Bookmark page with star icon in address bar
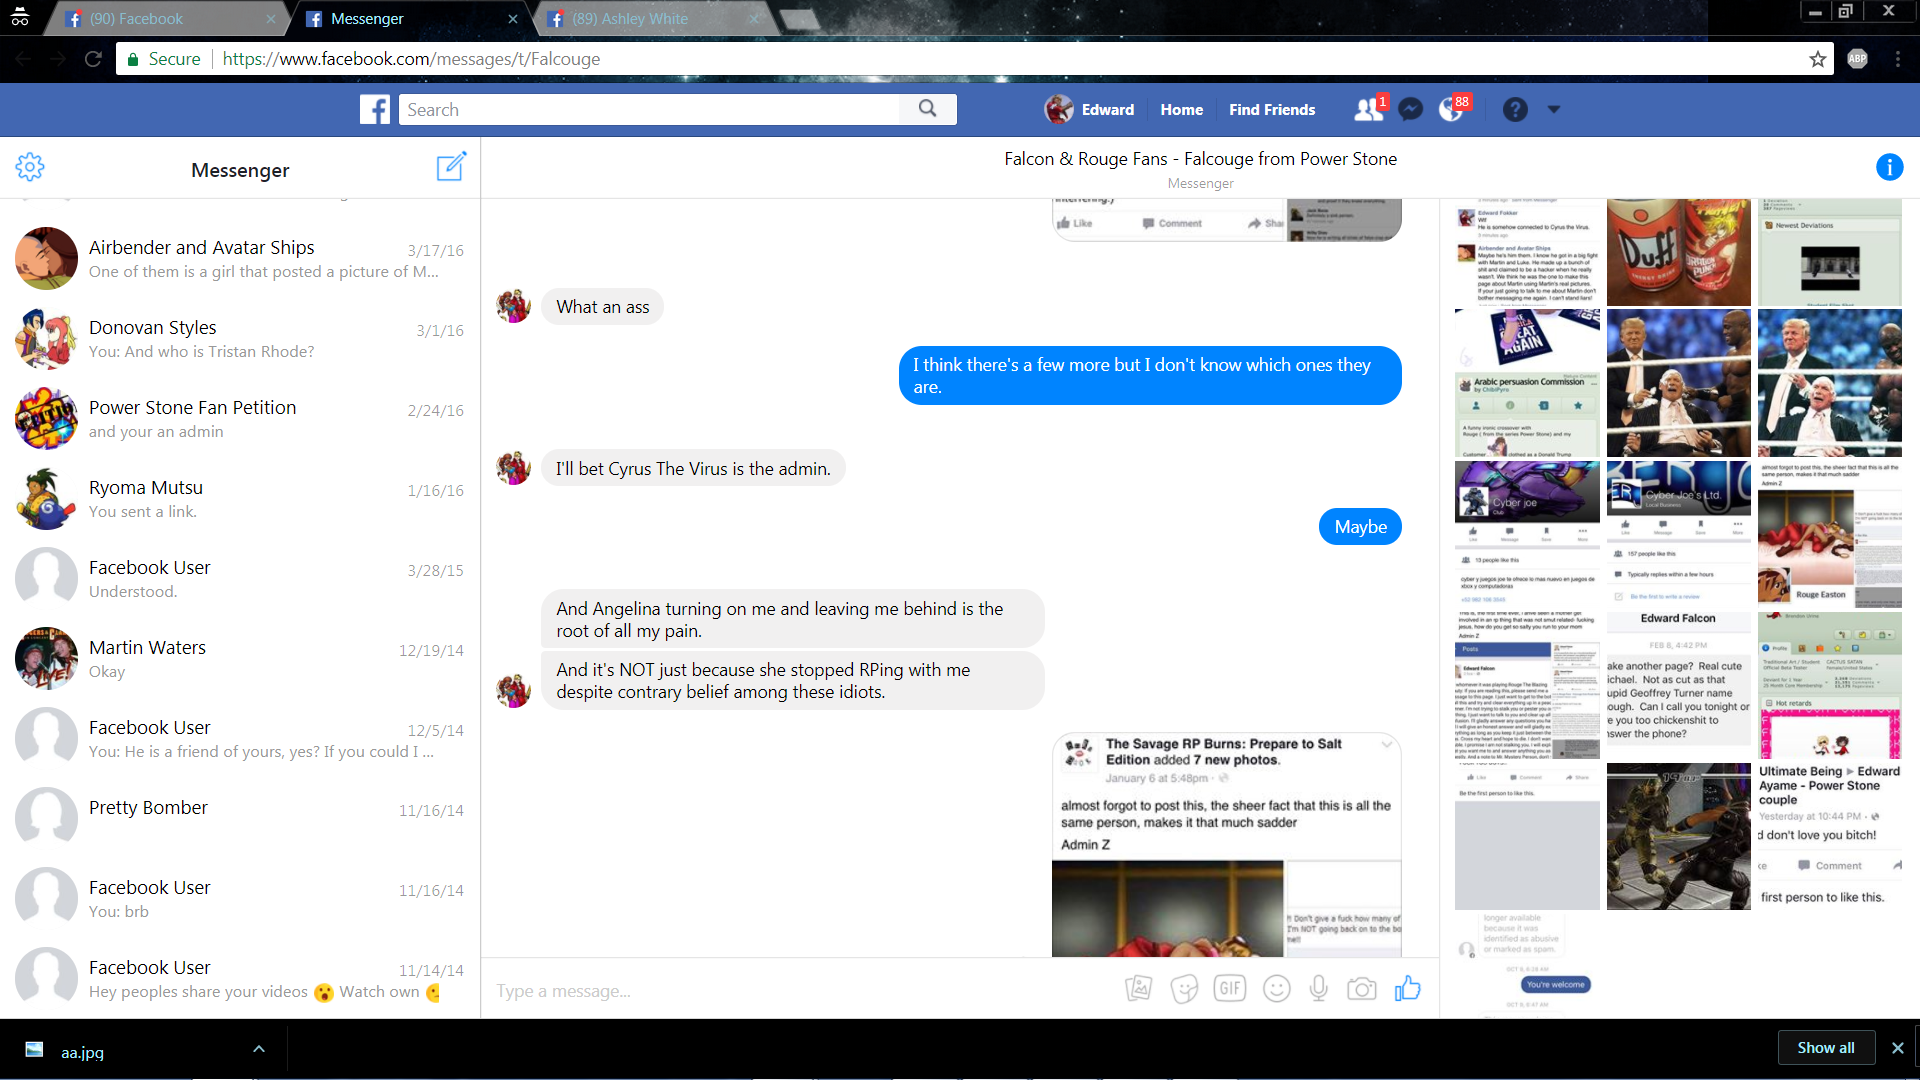 coord(1818,59)
